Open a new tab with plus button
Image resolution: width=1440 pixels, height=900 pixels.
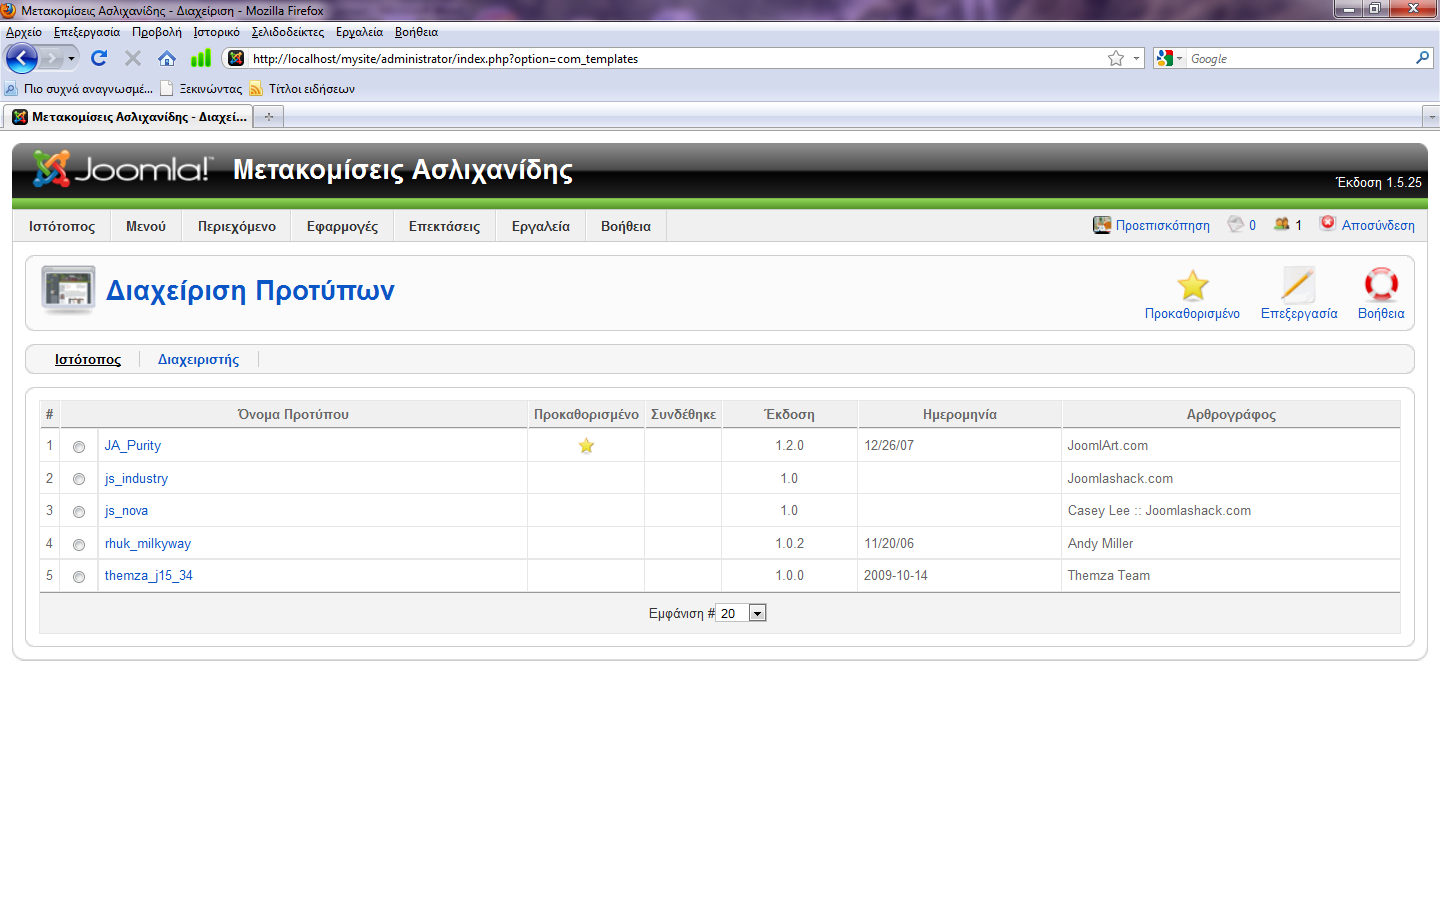pos(269,117)
